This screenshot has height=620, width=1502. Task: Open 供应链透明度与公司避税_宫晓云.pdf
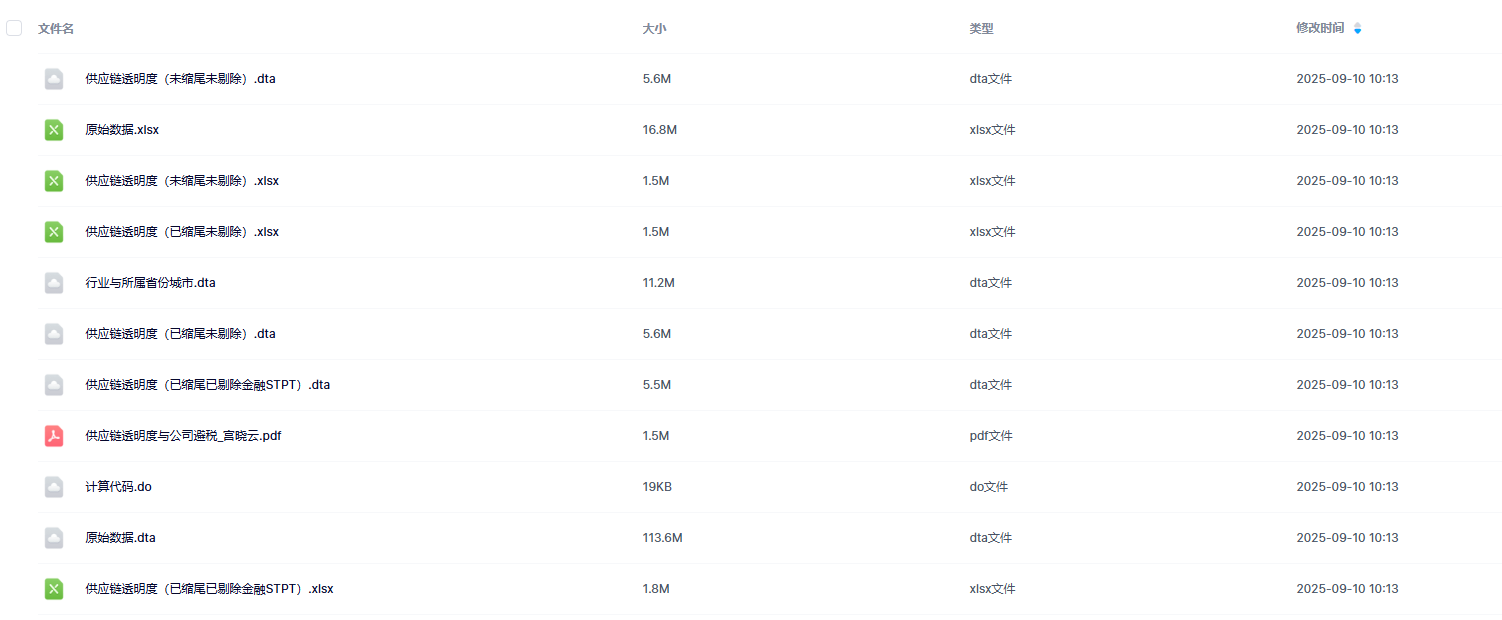pos(183,436)
